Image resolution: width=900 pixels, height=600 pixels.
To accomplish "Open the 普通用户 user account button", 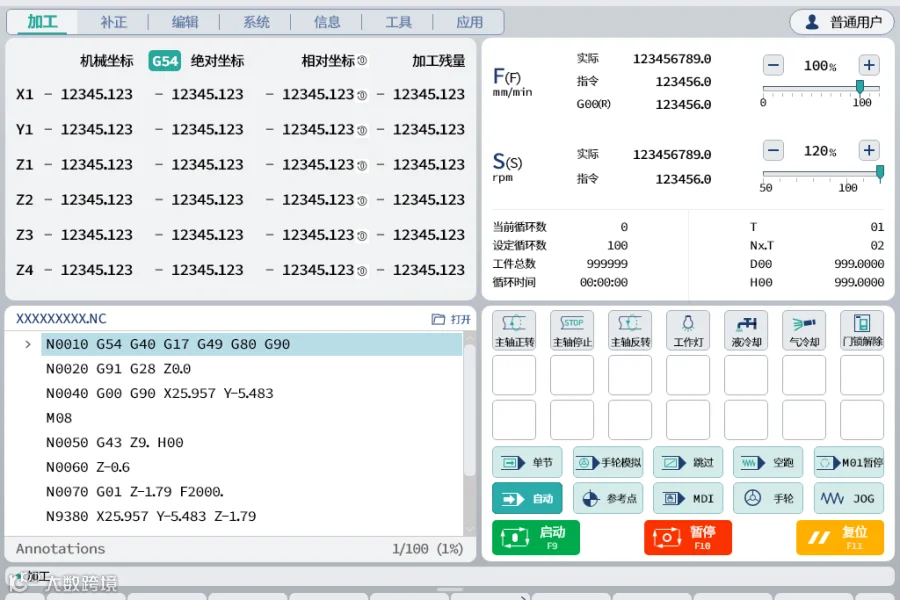I will click(x=842, y=22).
